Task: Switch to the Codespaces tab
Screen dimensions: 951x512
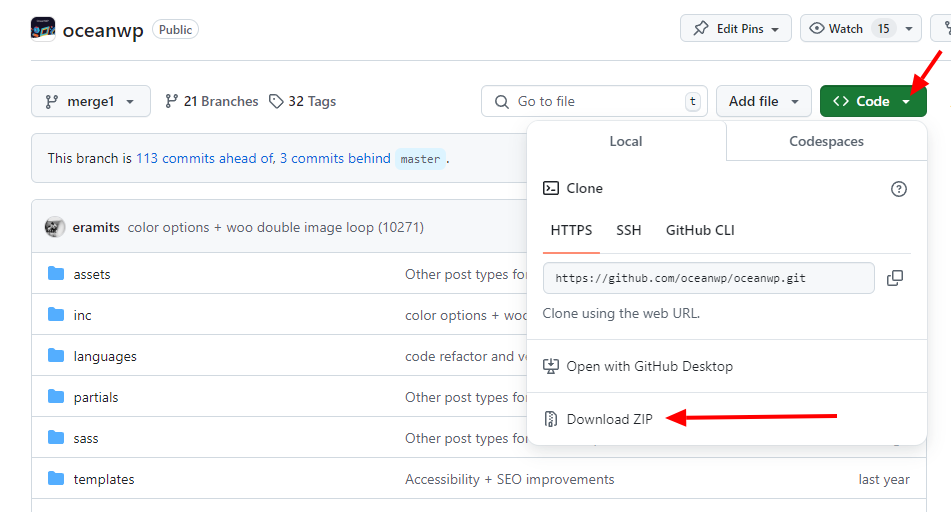Action: 826,141
